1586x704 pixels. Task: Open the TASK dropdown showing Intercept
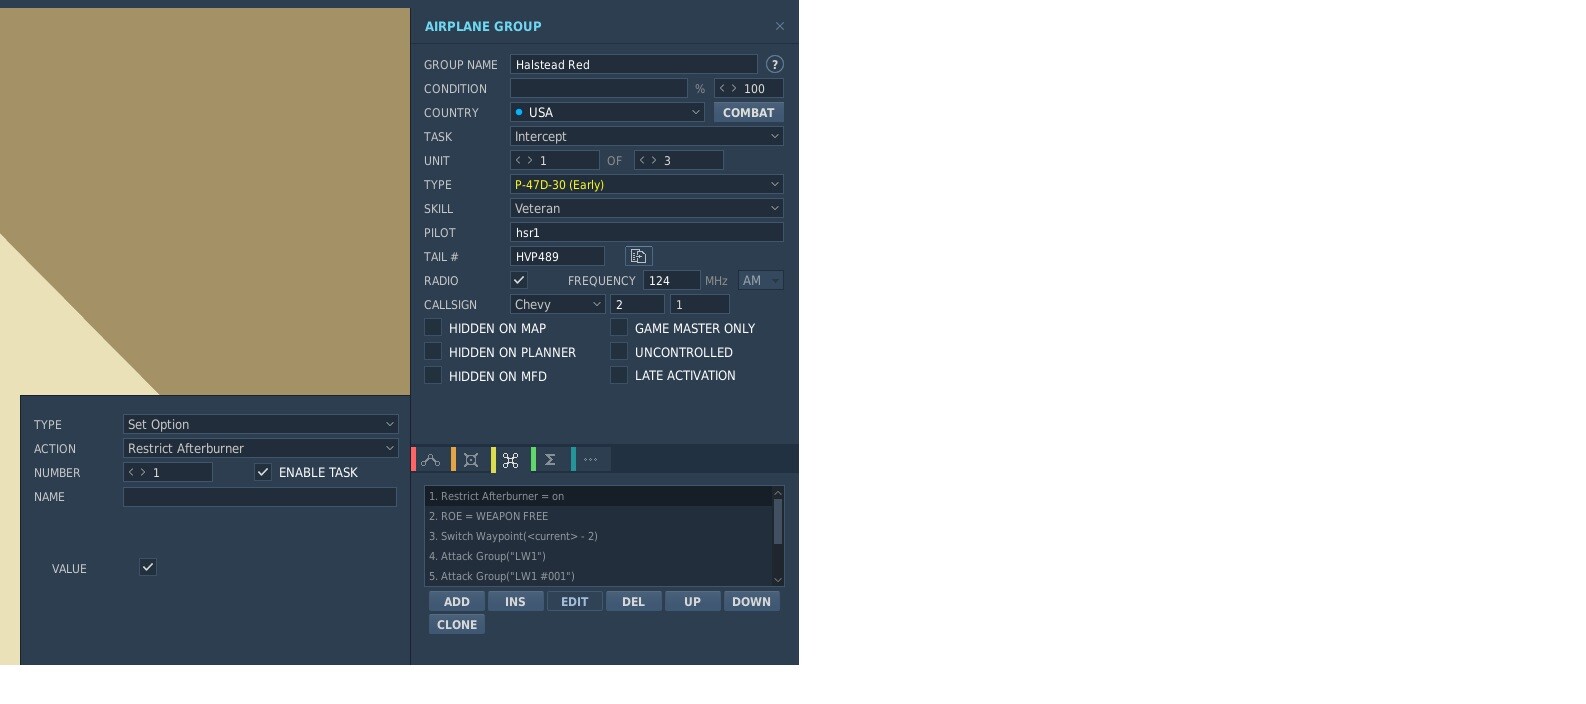(646, 136)
